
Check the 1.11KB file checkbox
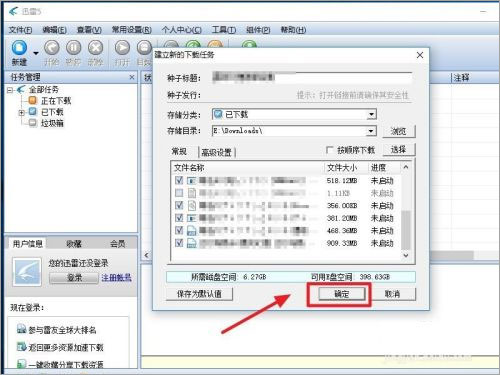[179, 193]
